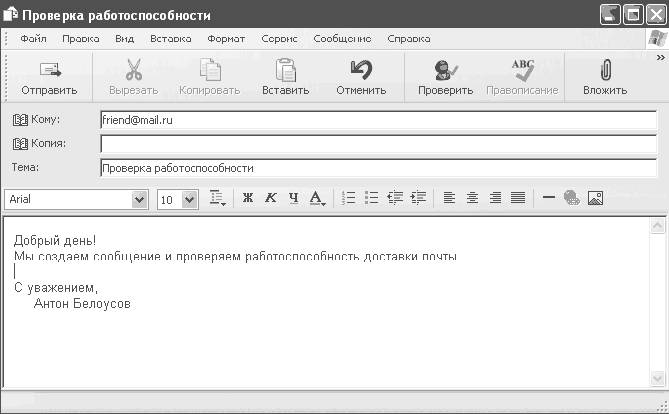Click the decrease indent icon

[x=395, y=198]
